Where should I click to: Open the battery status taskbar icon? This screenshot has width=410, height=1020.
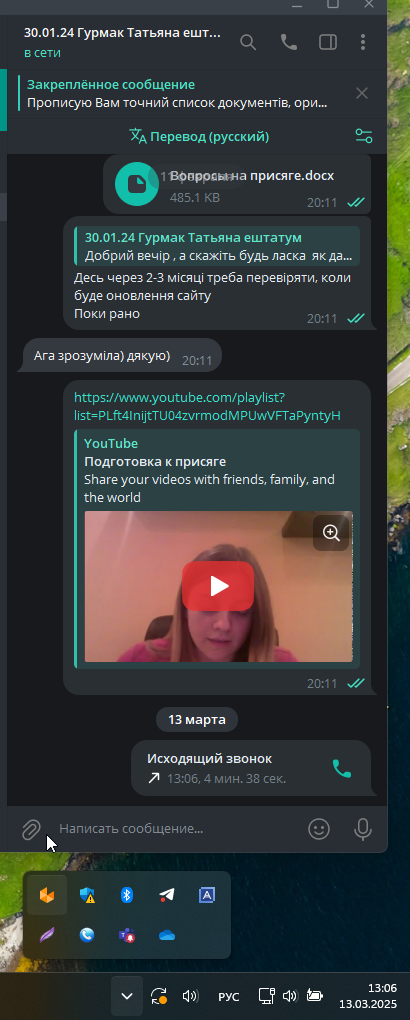point(315,996)
